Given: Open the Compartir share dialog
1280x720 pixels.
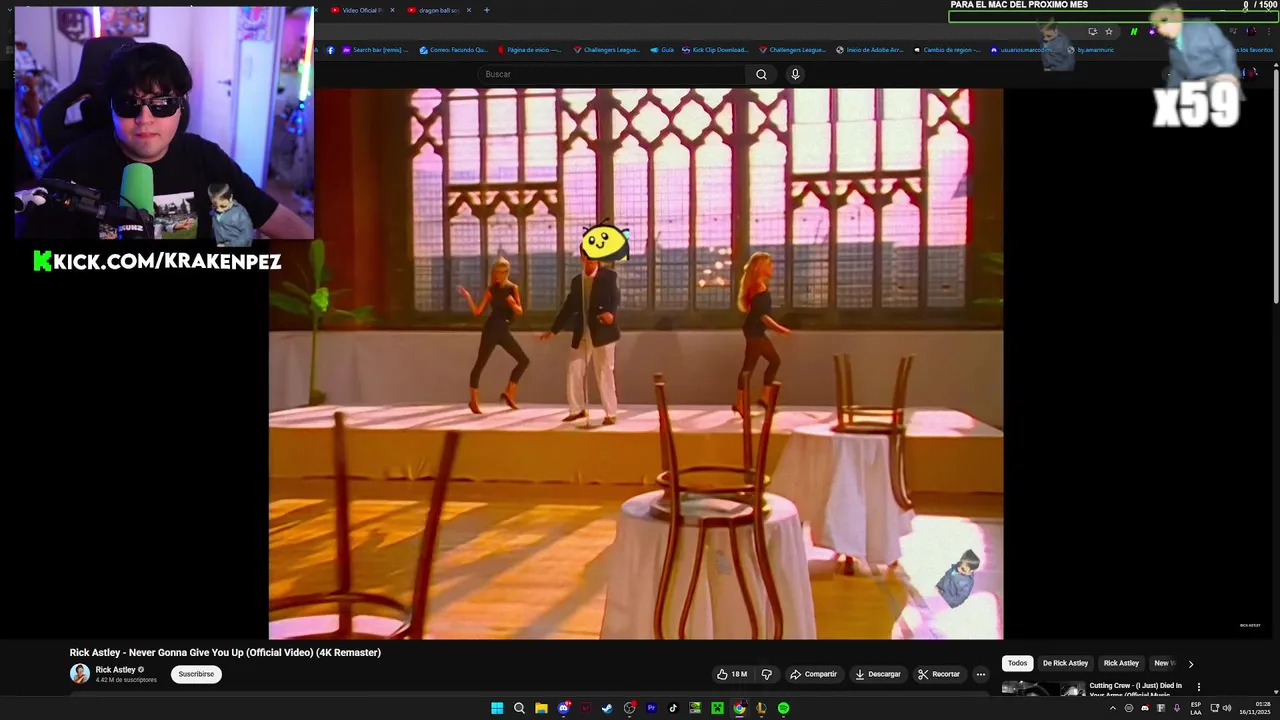Looking at the screenshot, I should (x=813, y=674).
